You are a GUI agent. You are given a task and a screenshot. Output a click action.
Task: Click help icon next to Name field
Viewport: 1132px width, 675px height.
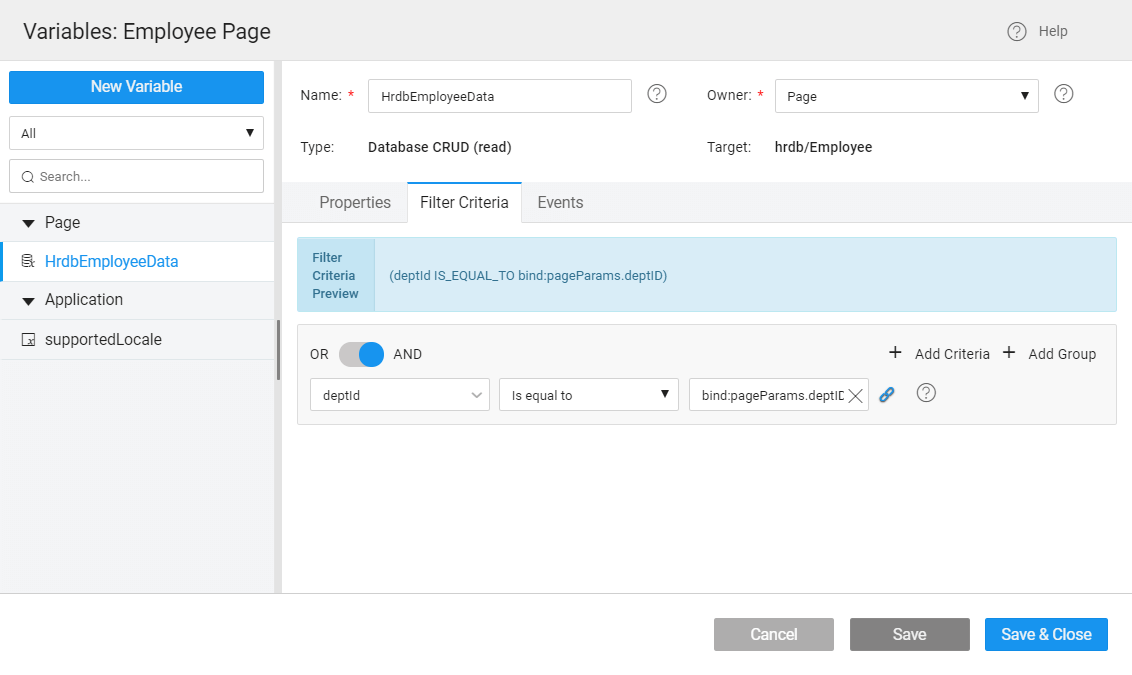[x=656, y=94]
